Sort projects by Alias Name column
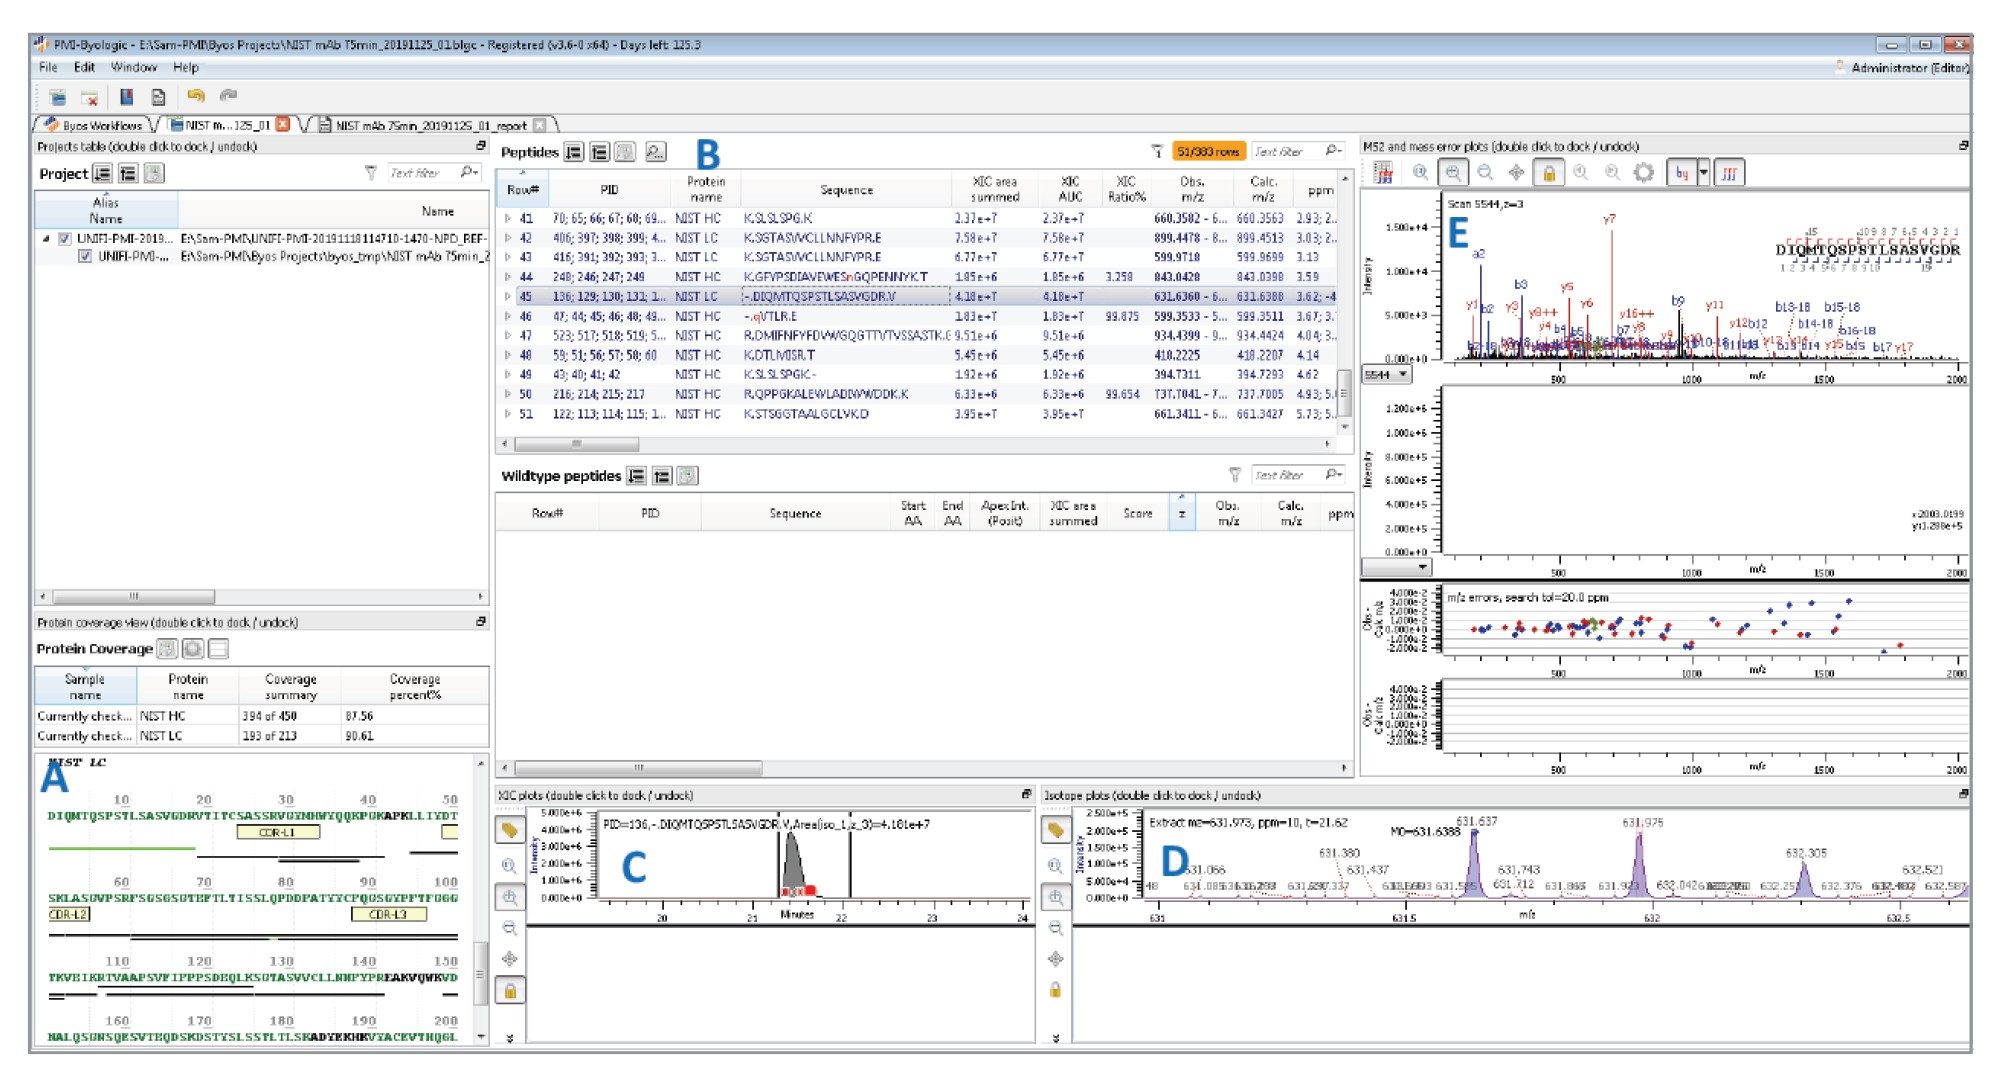The image size is (2000, 1081). [x=106, y=210]
